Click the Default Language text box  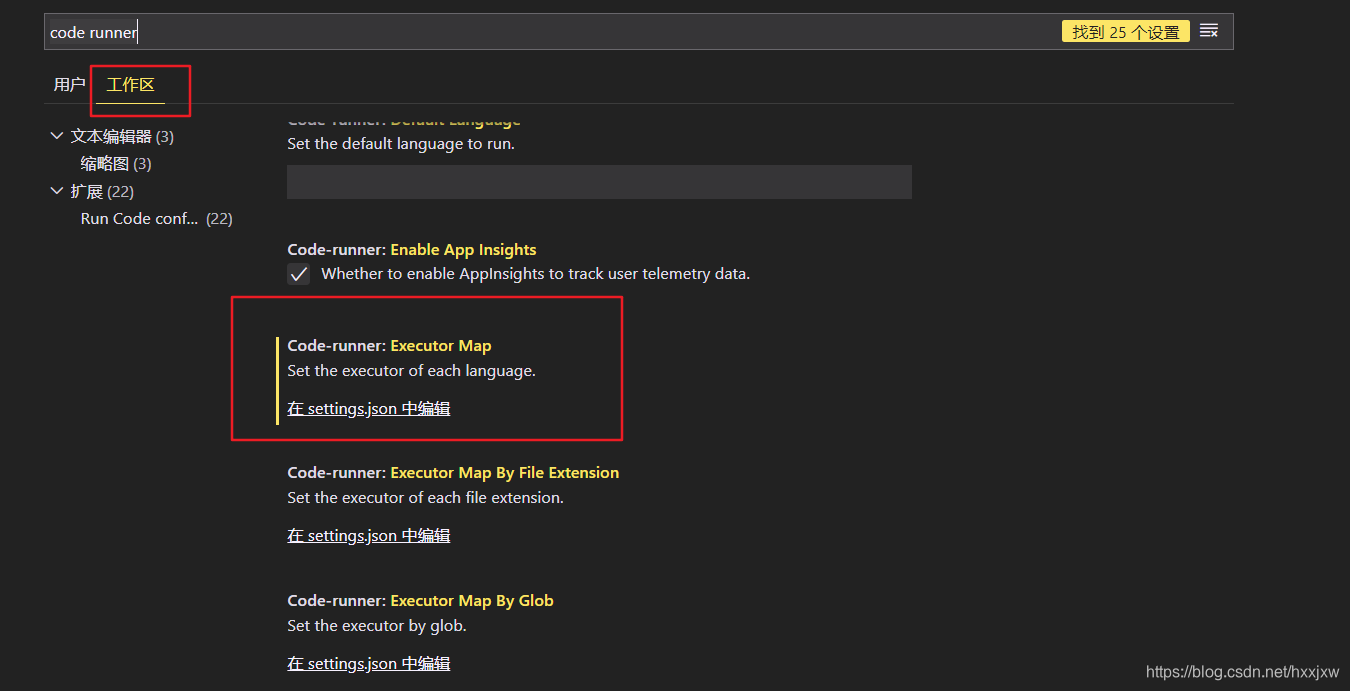[599, 182]
